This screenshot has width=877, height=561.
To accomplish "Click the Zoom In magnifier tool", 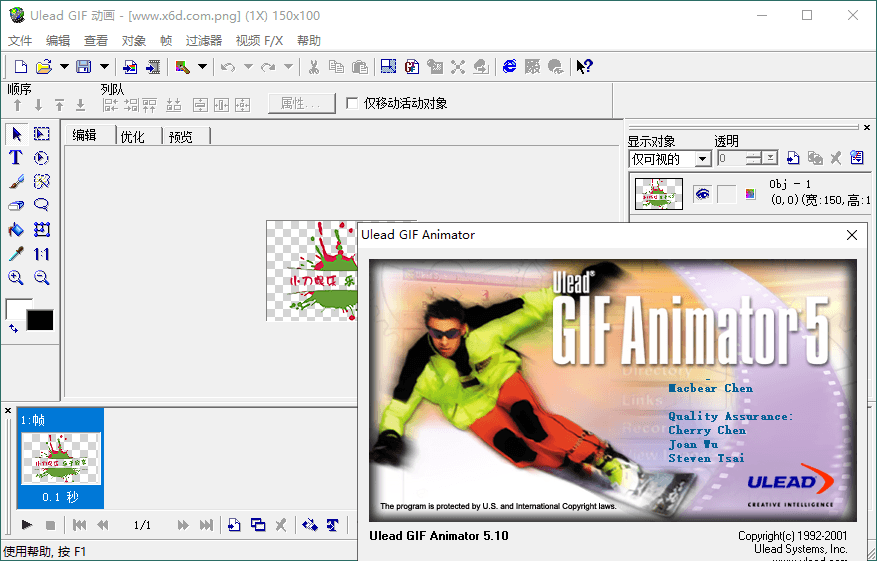I will click(x=16, y=278).
